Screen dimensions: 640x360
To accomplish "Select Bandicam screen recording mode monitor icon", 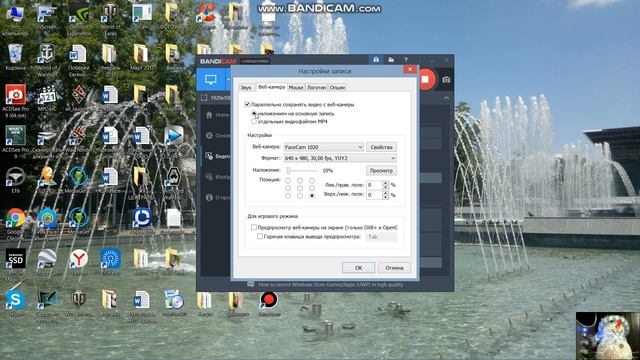I will (x=211, y=80).
